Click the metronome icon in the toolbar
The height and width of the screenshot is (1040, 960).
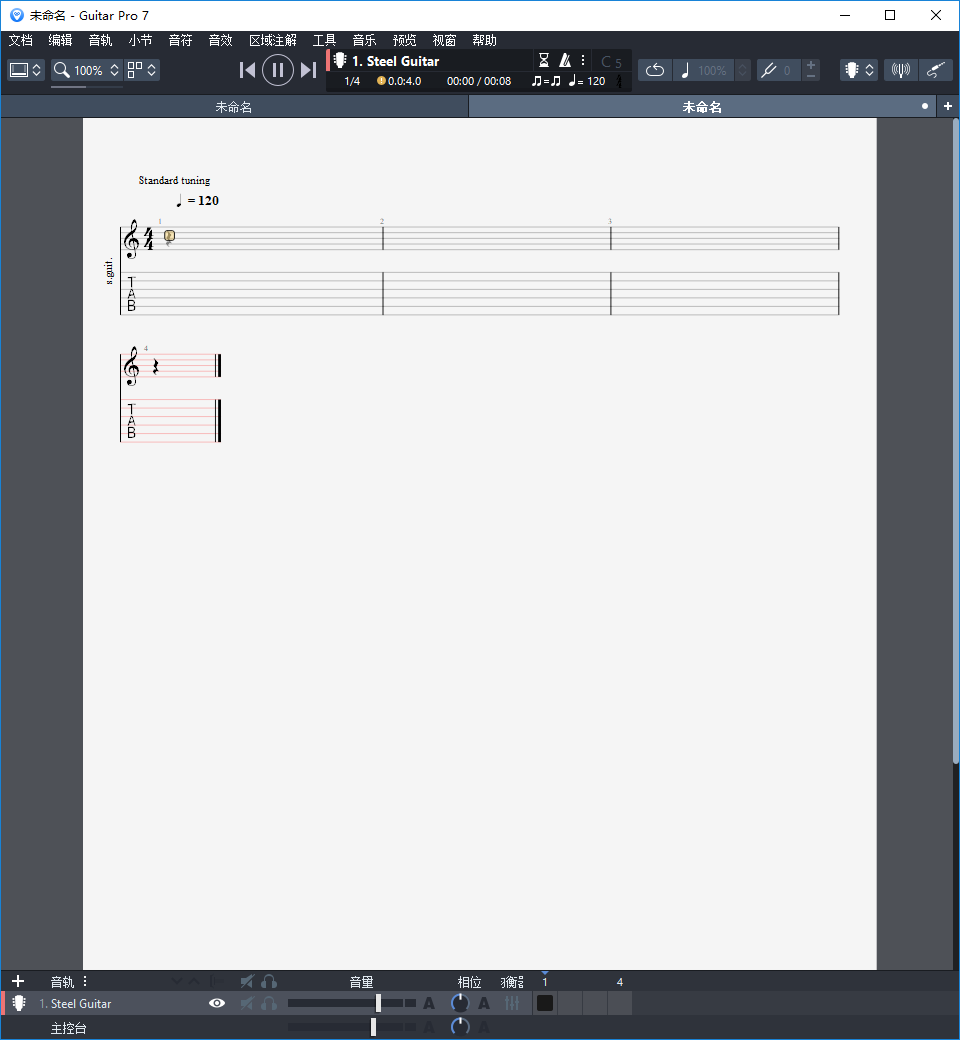(565, 60)
